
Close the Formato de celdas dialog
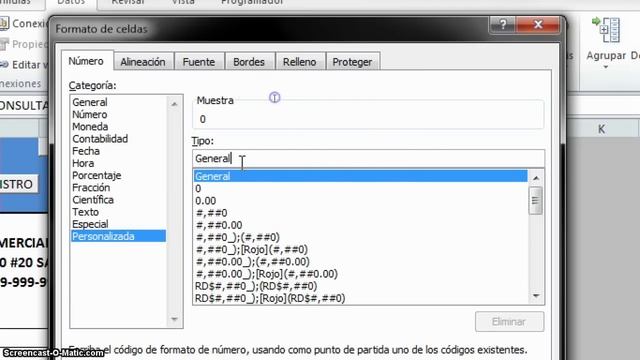(538, 24)
